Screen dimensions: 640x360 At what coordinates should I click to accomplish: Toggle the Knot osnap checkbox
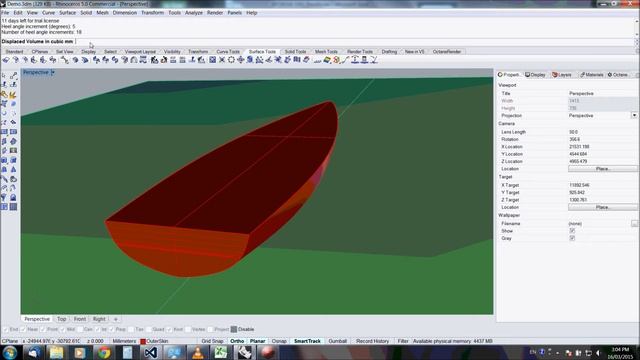click(169, 329)
